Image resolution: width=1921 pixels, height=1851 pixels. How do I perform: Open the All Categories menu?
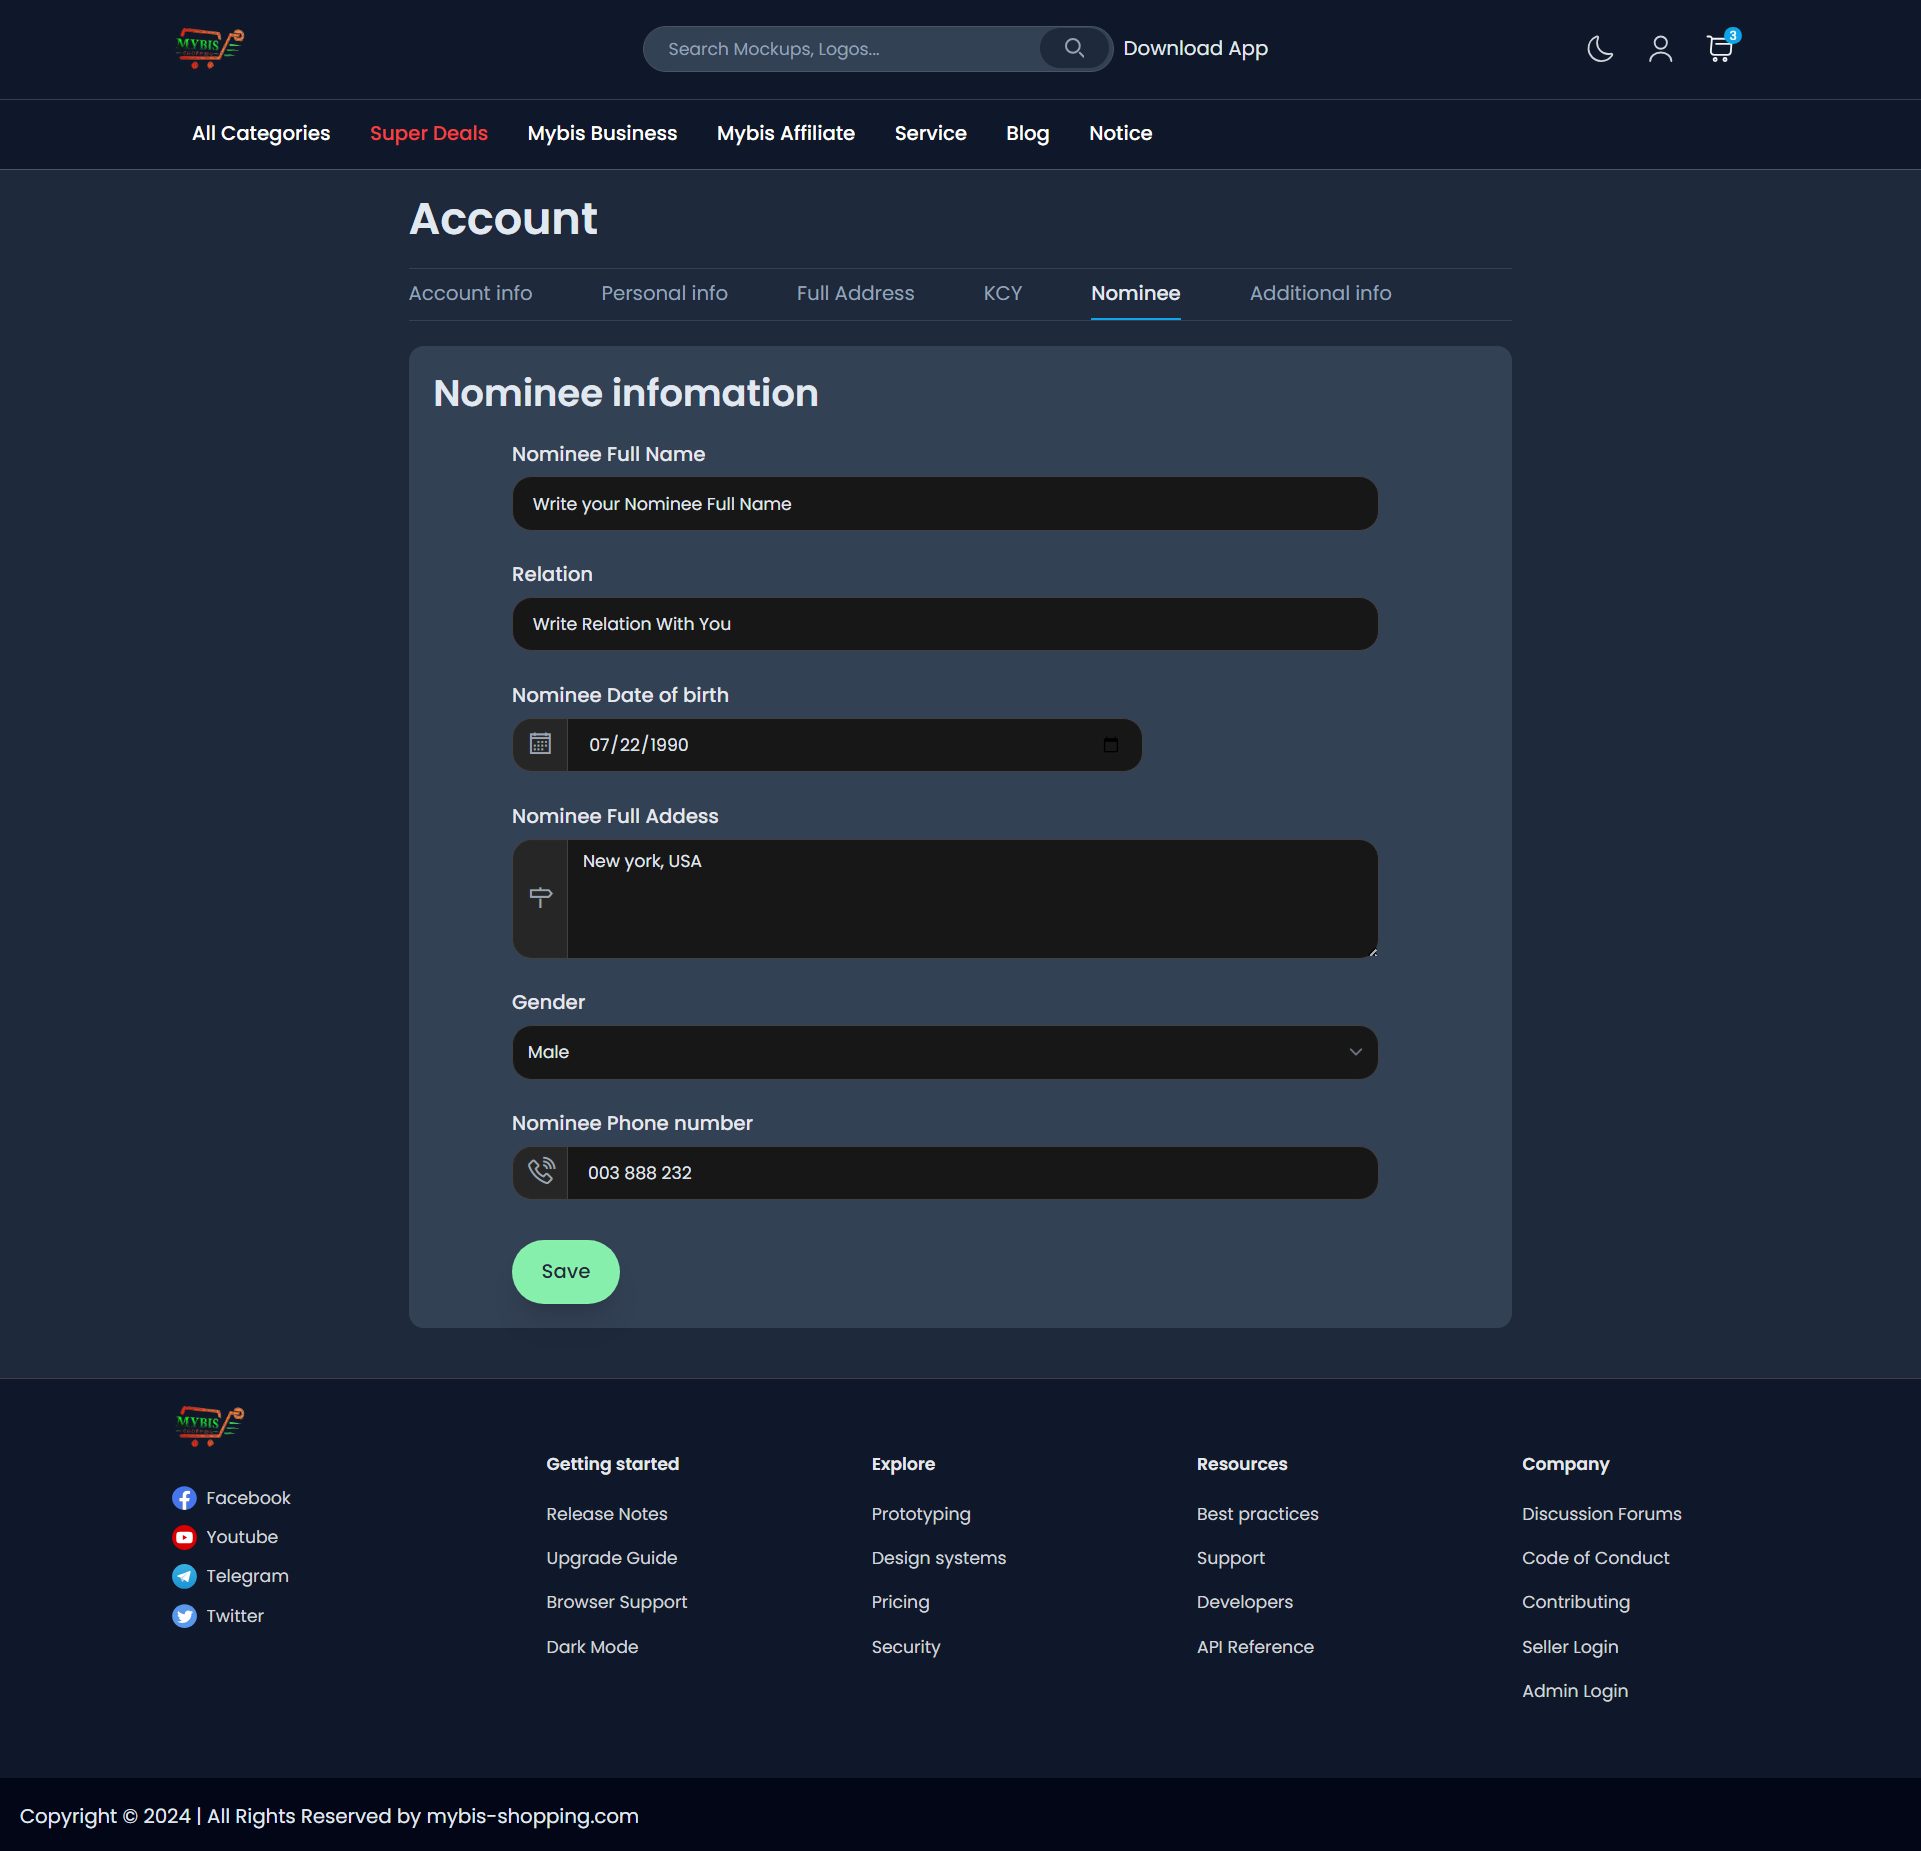pos(261,133)
